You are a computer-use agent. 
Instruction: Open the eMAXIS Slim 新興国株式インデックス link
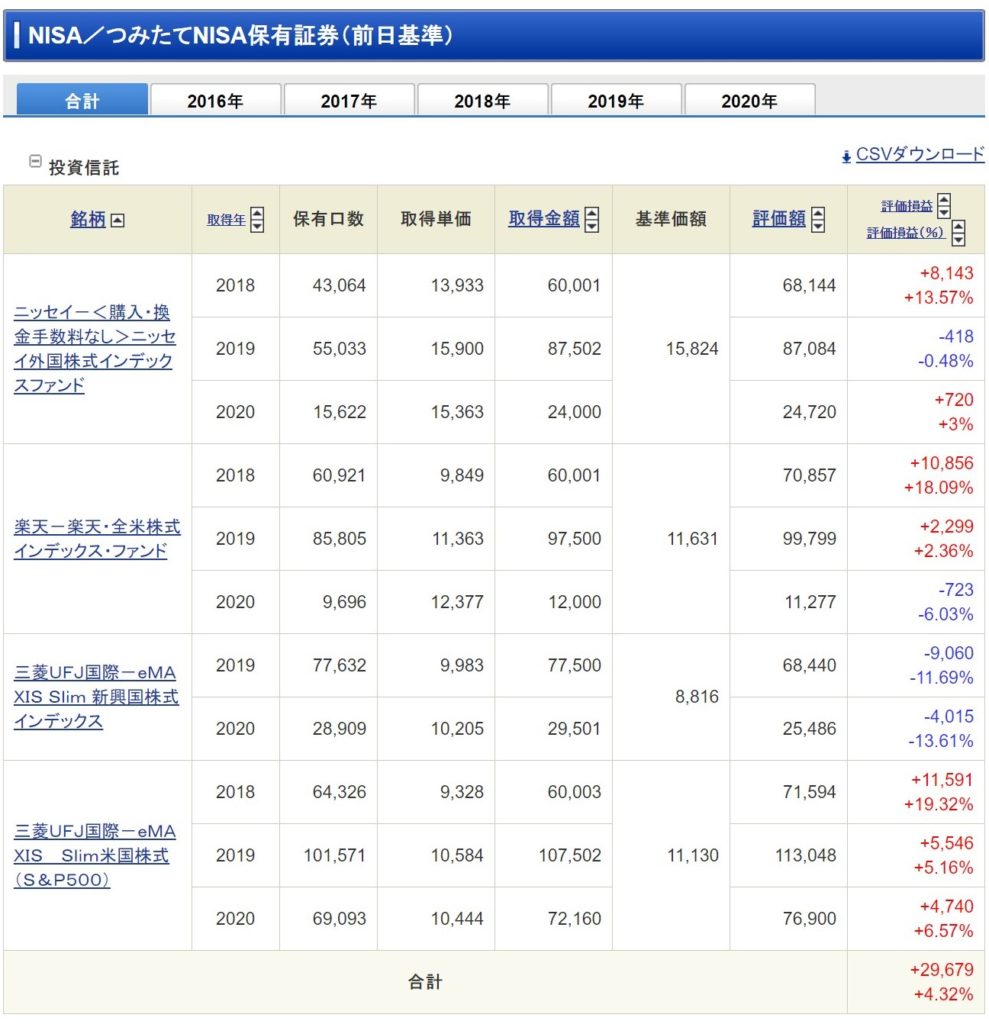[x=96, y=697]
